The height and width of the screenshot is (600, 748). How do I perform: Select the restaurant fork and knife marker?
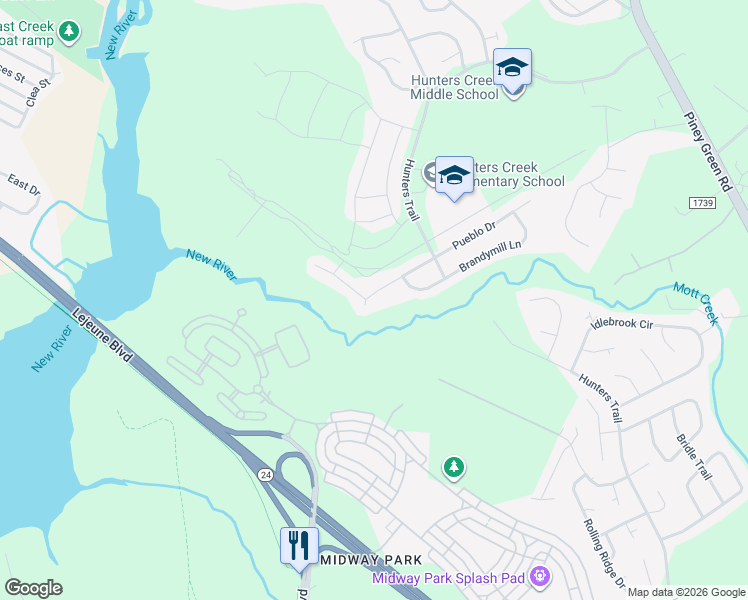tap(299, 547)
